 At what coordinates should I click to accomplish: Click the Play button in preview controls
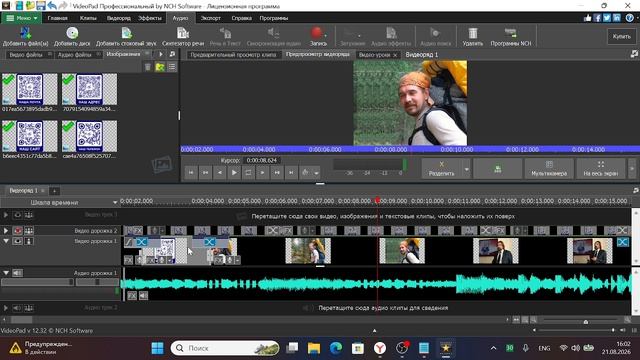coord(234,173)
